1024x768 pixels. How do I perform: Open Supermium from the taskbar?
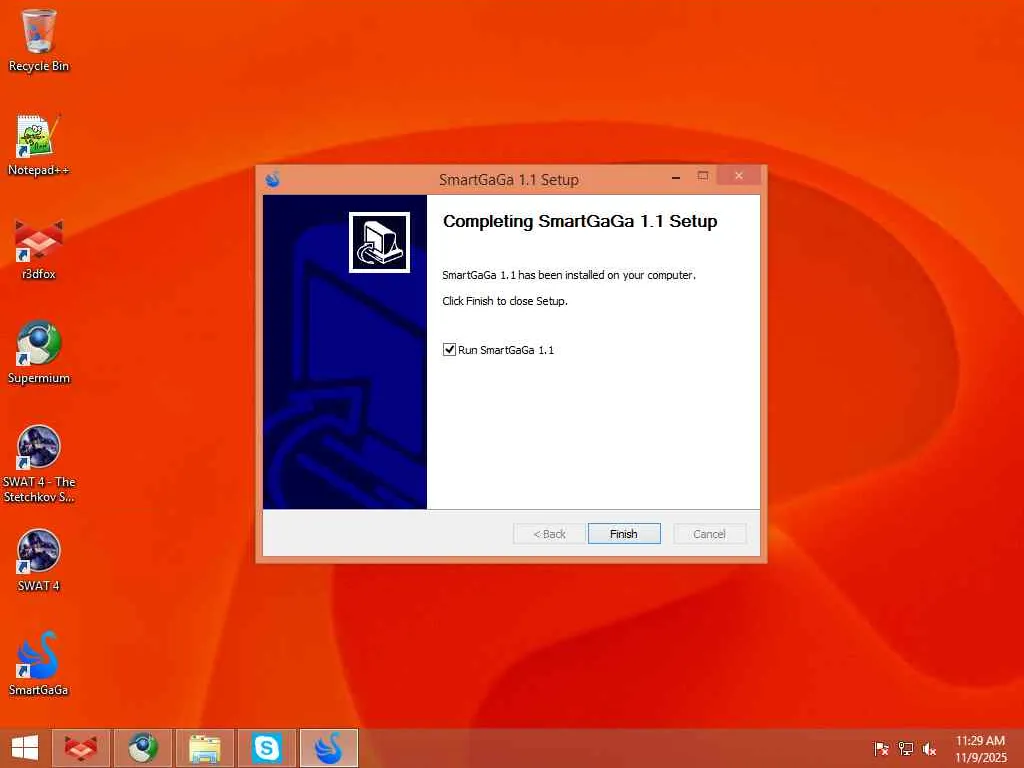tap(142, 748)
